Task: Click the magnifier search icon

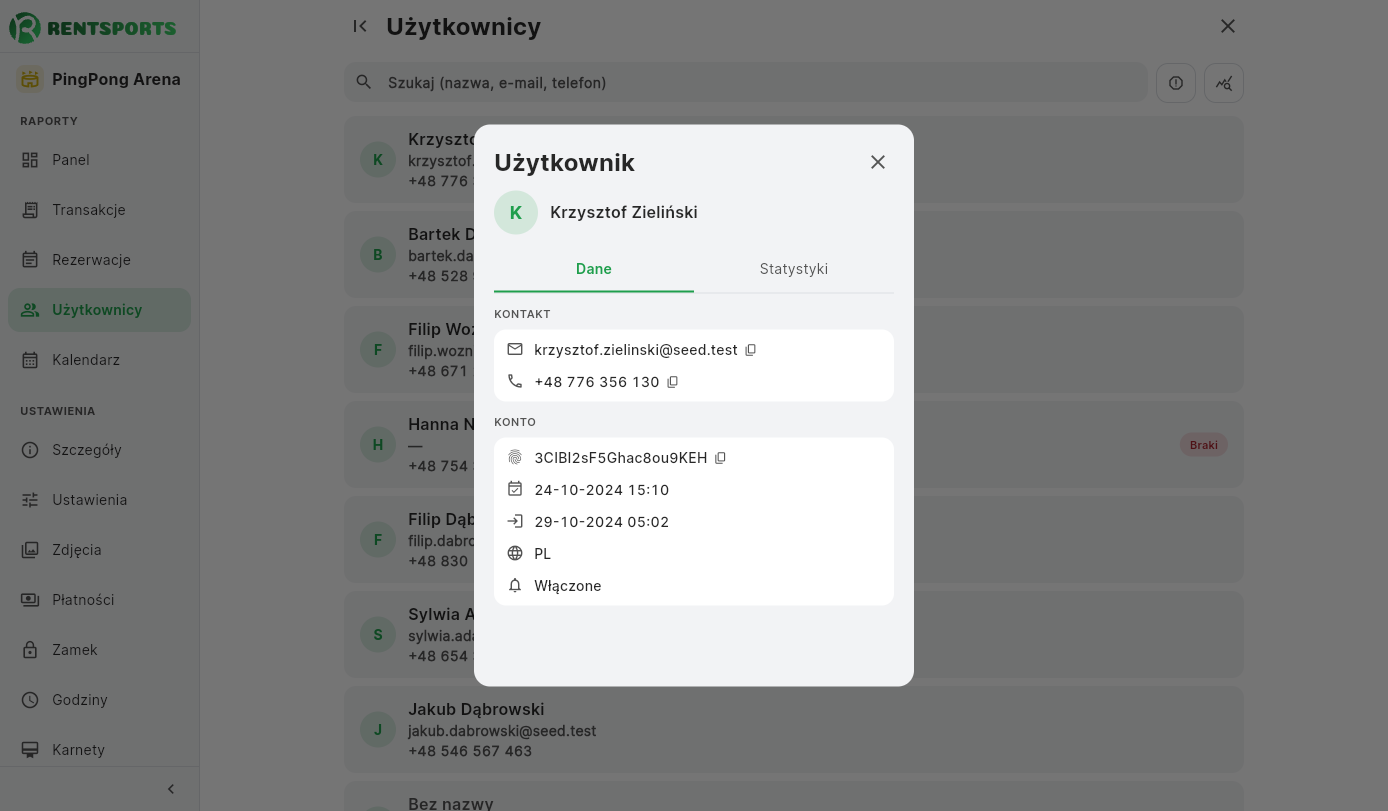Action: coord(364,82)
